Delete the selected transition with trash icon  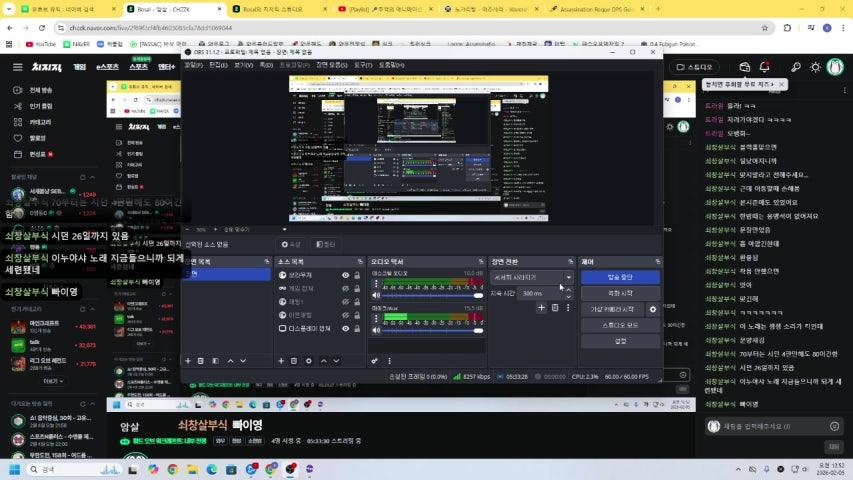click(555, 308)
